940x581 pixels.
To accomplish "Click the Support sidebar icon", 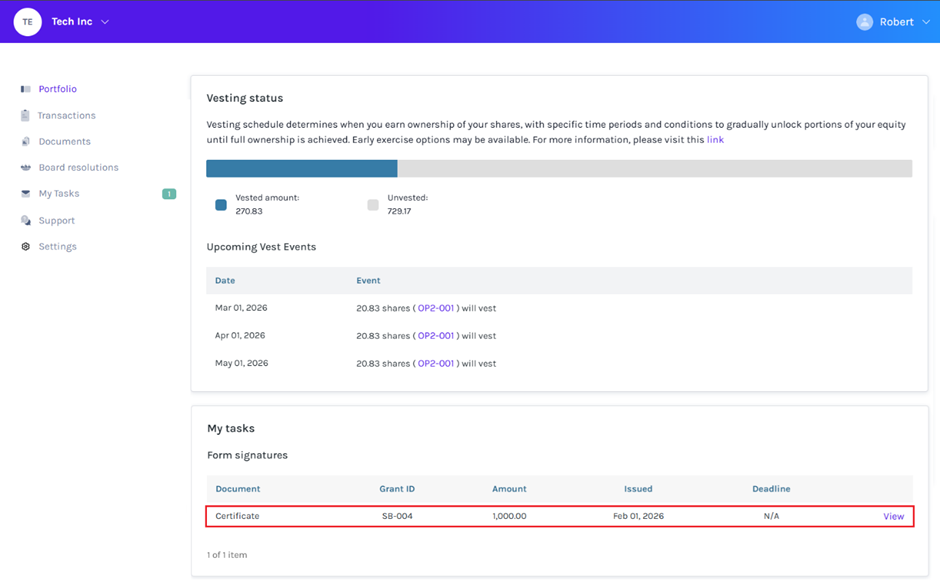I will point(26,220).
